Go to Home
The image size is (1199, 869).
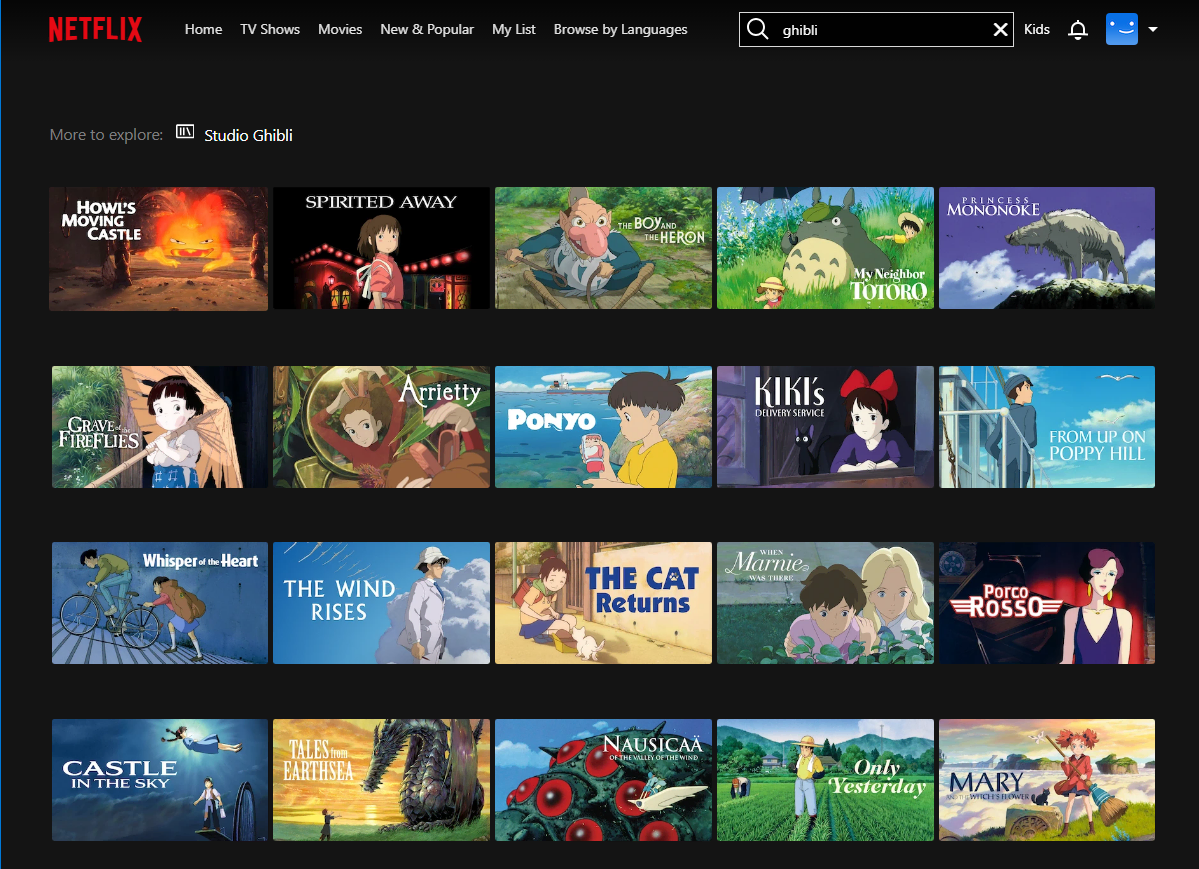coord(203,29)
